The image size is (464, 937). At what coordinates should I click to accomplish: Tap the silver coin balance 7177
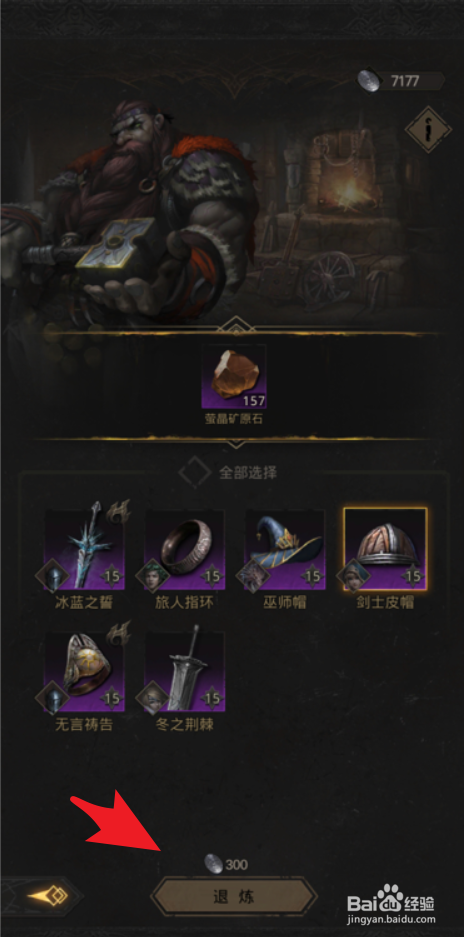point(401,81)
